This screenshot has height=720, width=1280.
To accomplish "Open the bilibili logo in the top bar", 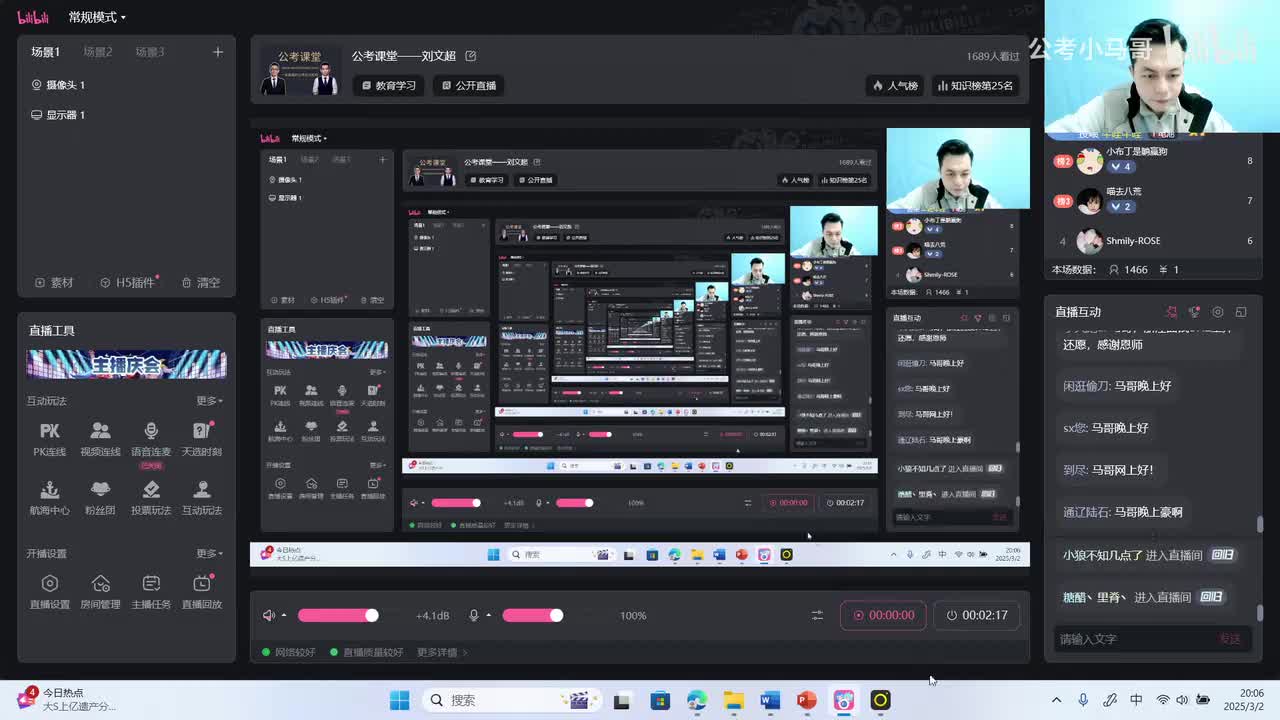I will click(x=32, y=17).
